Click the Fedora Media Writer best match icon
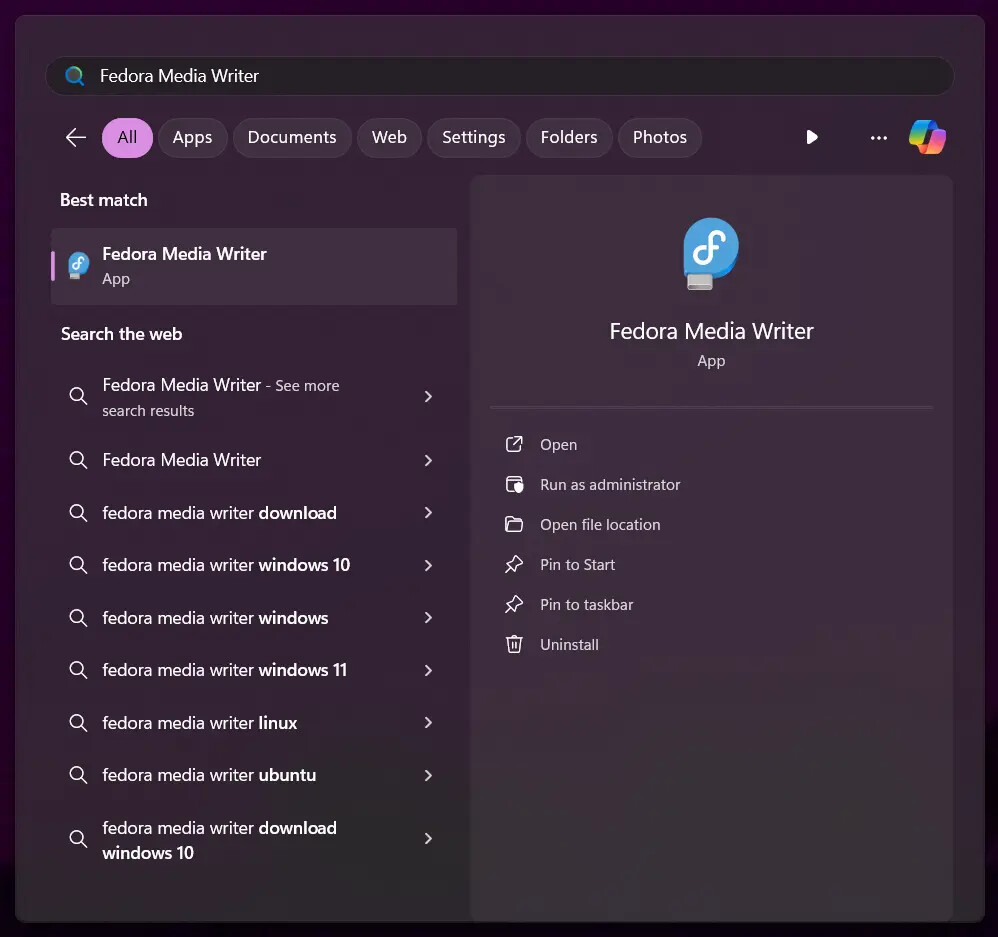Screen dimensions: 998x937 click(78, 265)
